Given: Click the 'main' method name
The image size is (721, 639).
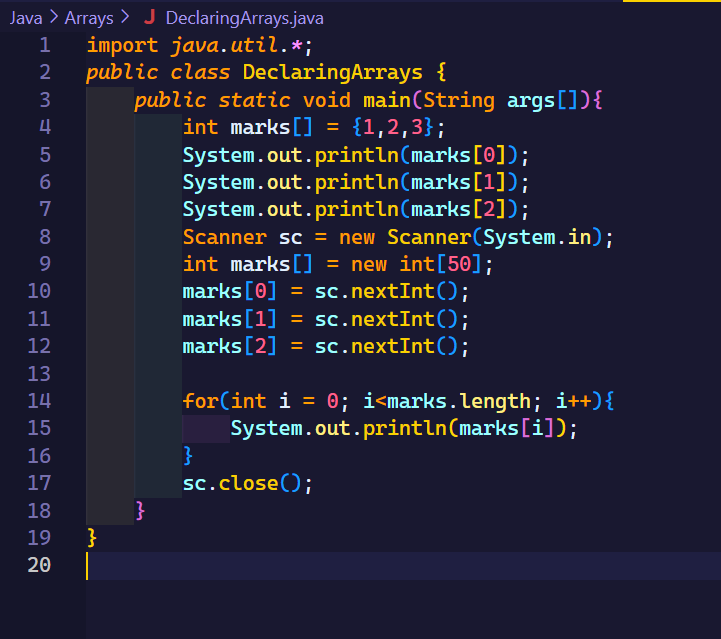Looking at the screenshot, I should pos(387,100).
